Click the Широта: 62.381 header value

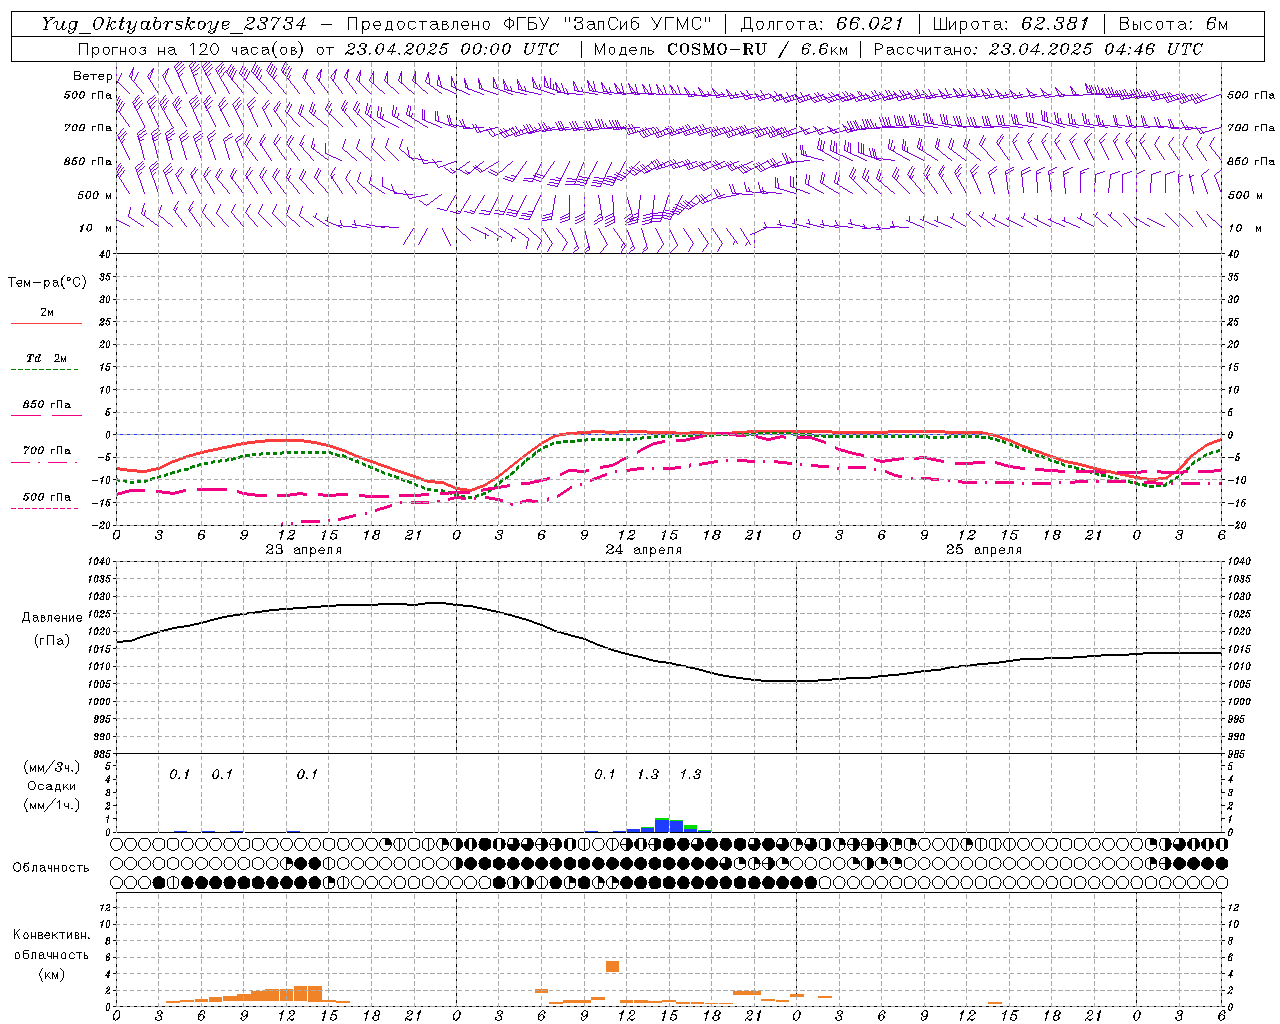pos(1011,24)
